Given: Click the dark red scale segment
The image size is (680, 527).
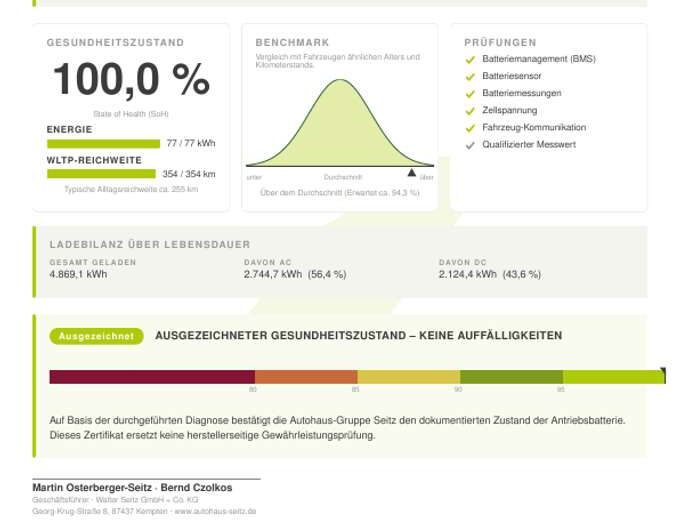Looking at the screenshot, I should 152,377.
